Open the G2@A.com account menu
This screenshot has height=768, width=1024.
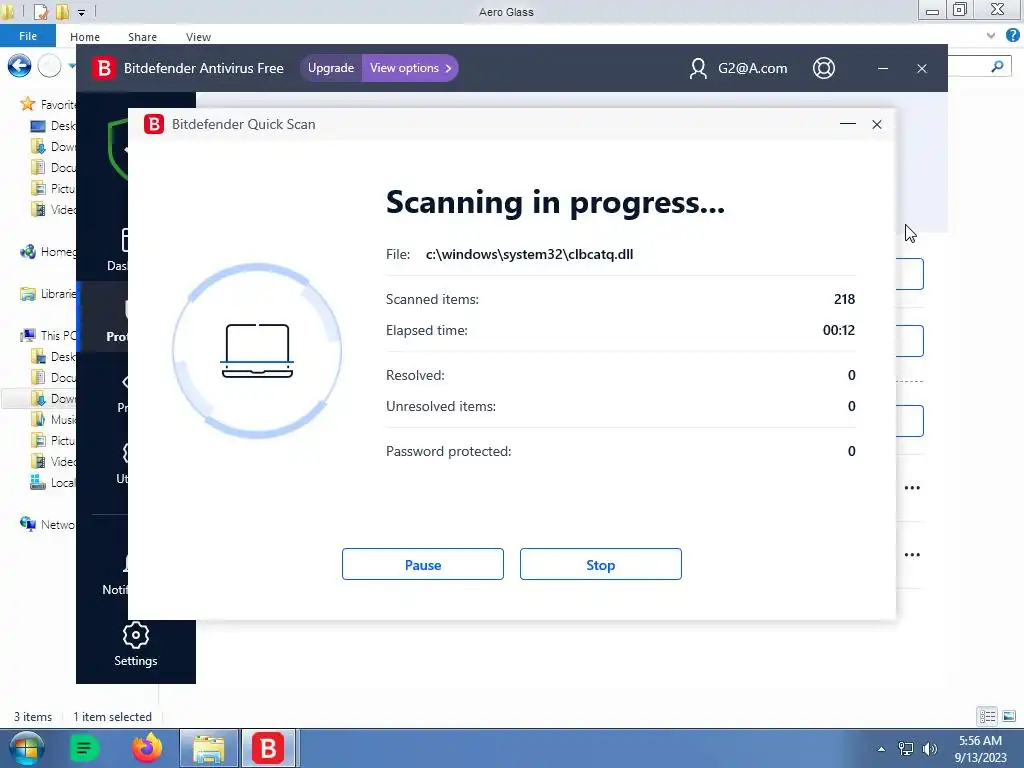(x=738, y=68)
